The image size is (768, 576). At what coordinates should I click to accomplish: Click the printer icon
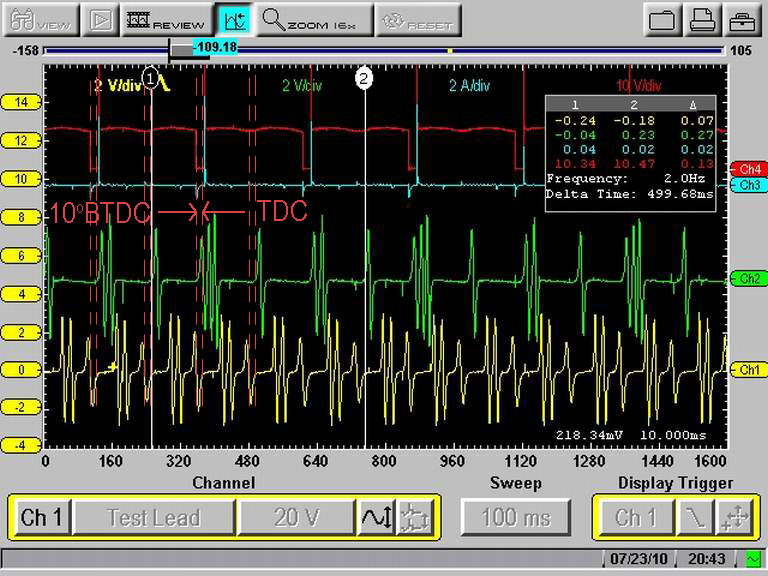click(702, 20)
